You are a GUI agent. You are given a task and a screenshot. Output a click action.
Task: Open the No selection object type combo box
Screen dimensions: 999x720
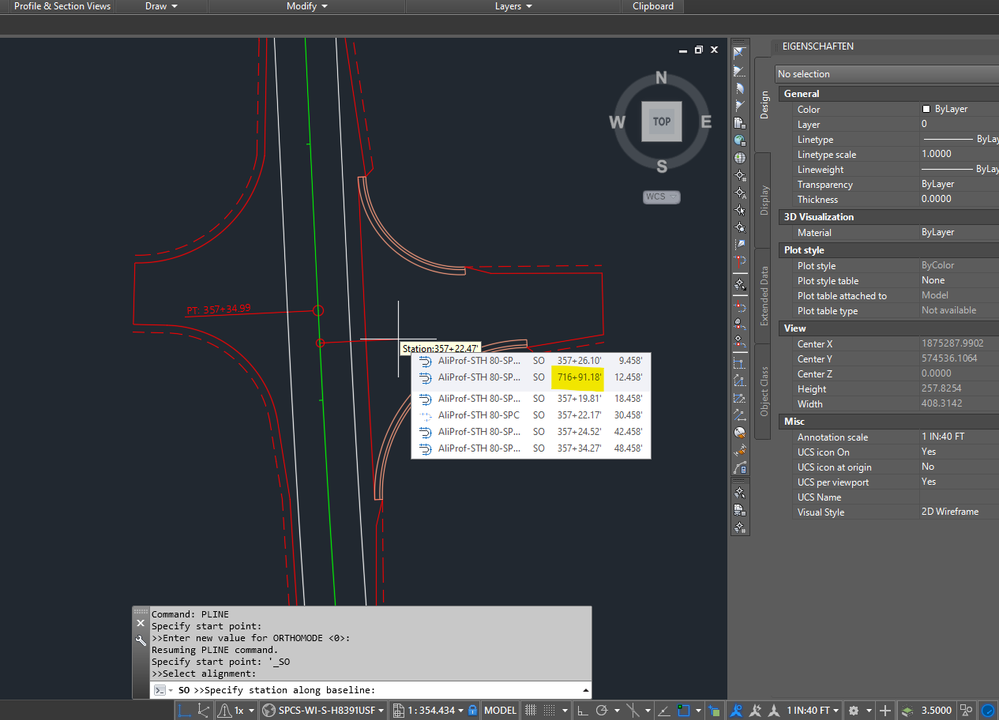[x=887, y=74]
